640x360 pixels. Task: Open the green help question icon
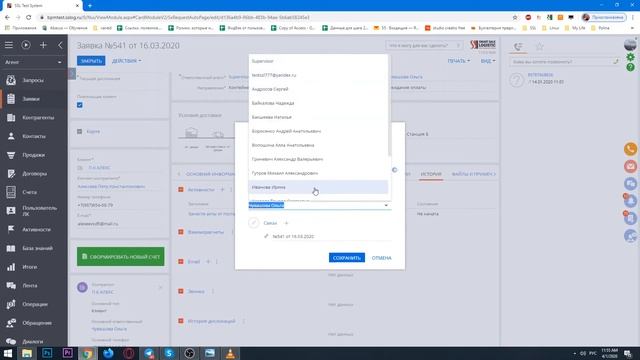(631, 67)
